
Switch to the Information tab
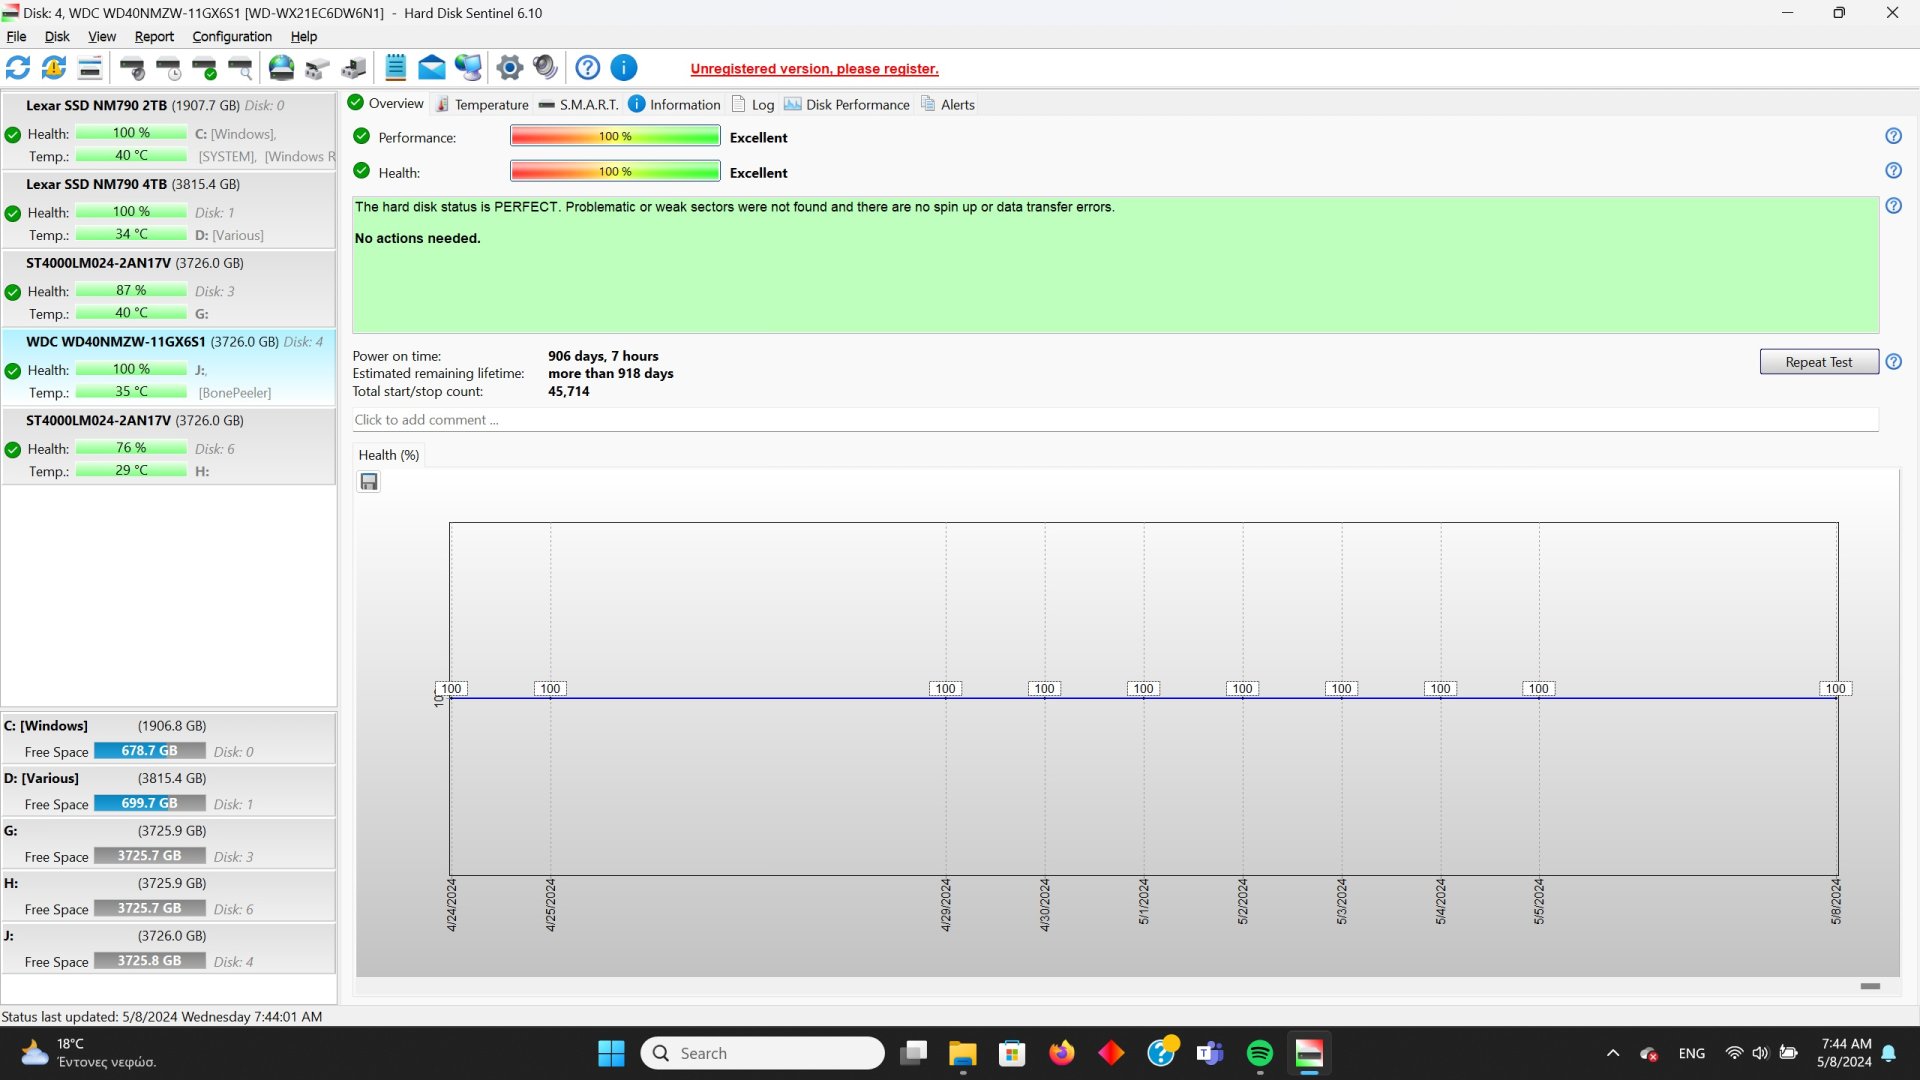(x=674, y=104)
